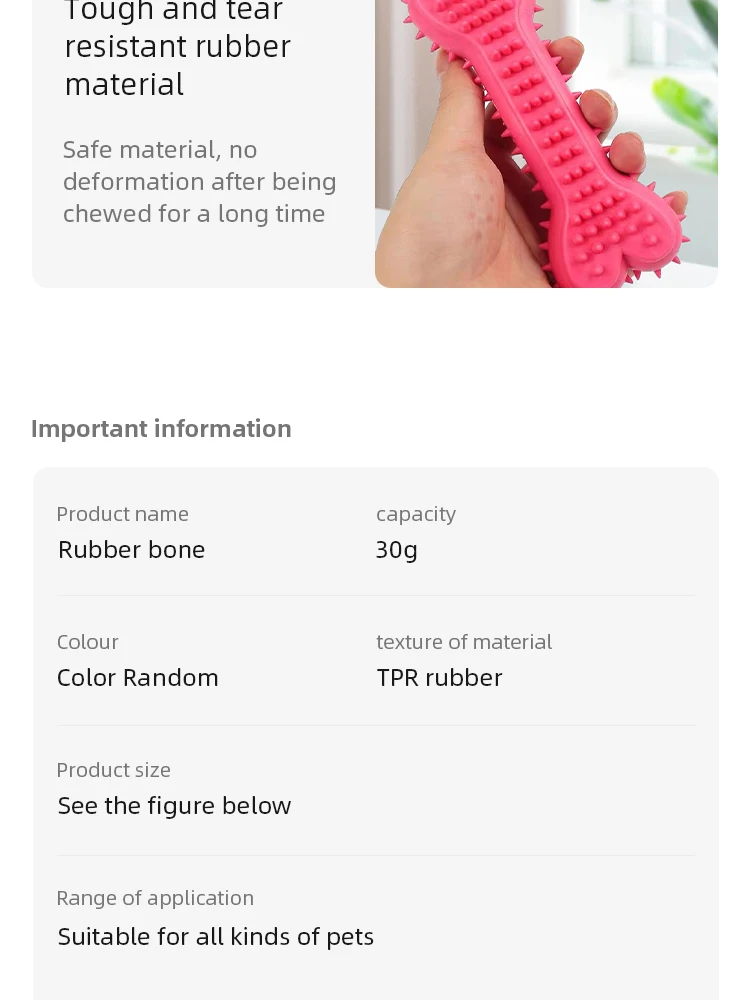Select the 'Color Random' value
The image size is (750, 1000).
coord(138,677)
